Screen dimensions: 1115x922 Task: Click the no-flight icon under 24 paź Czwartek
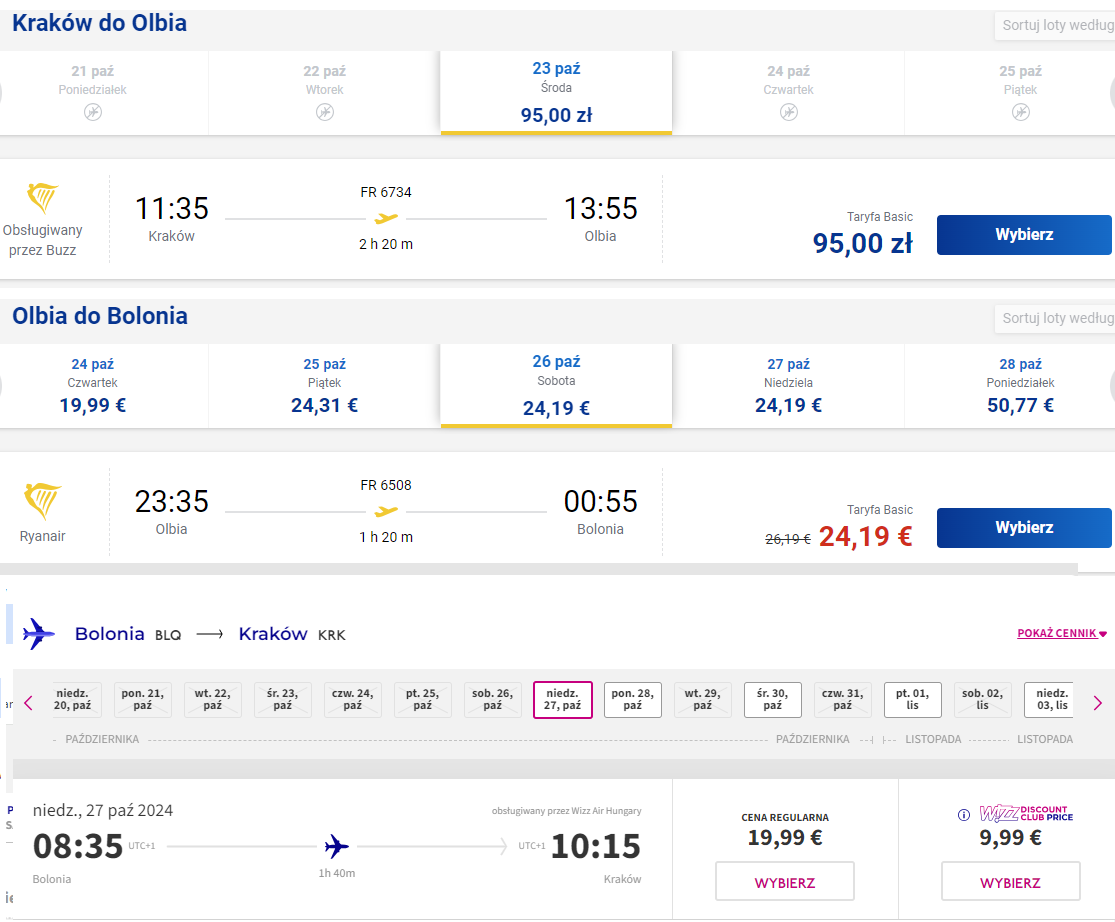pyautogui.click(x=789, y=112)
